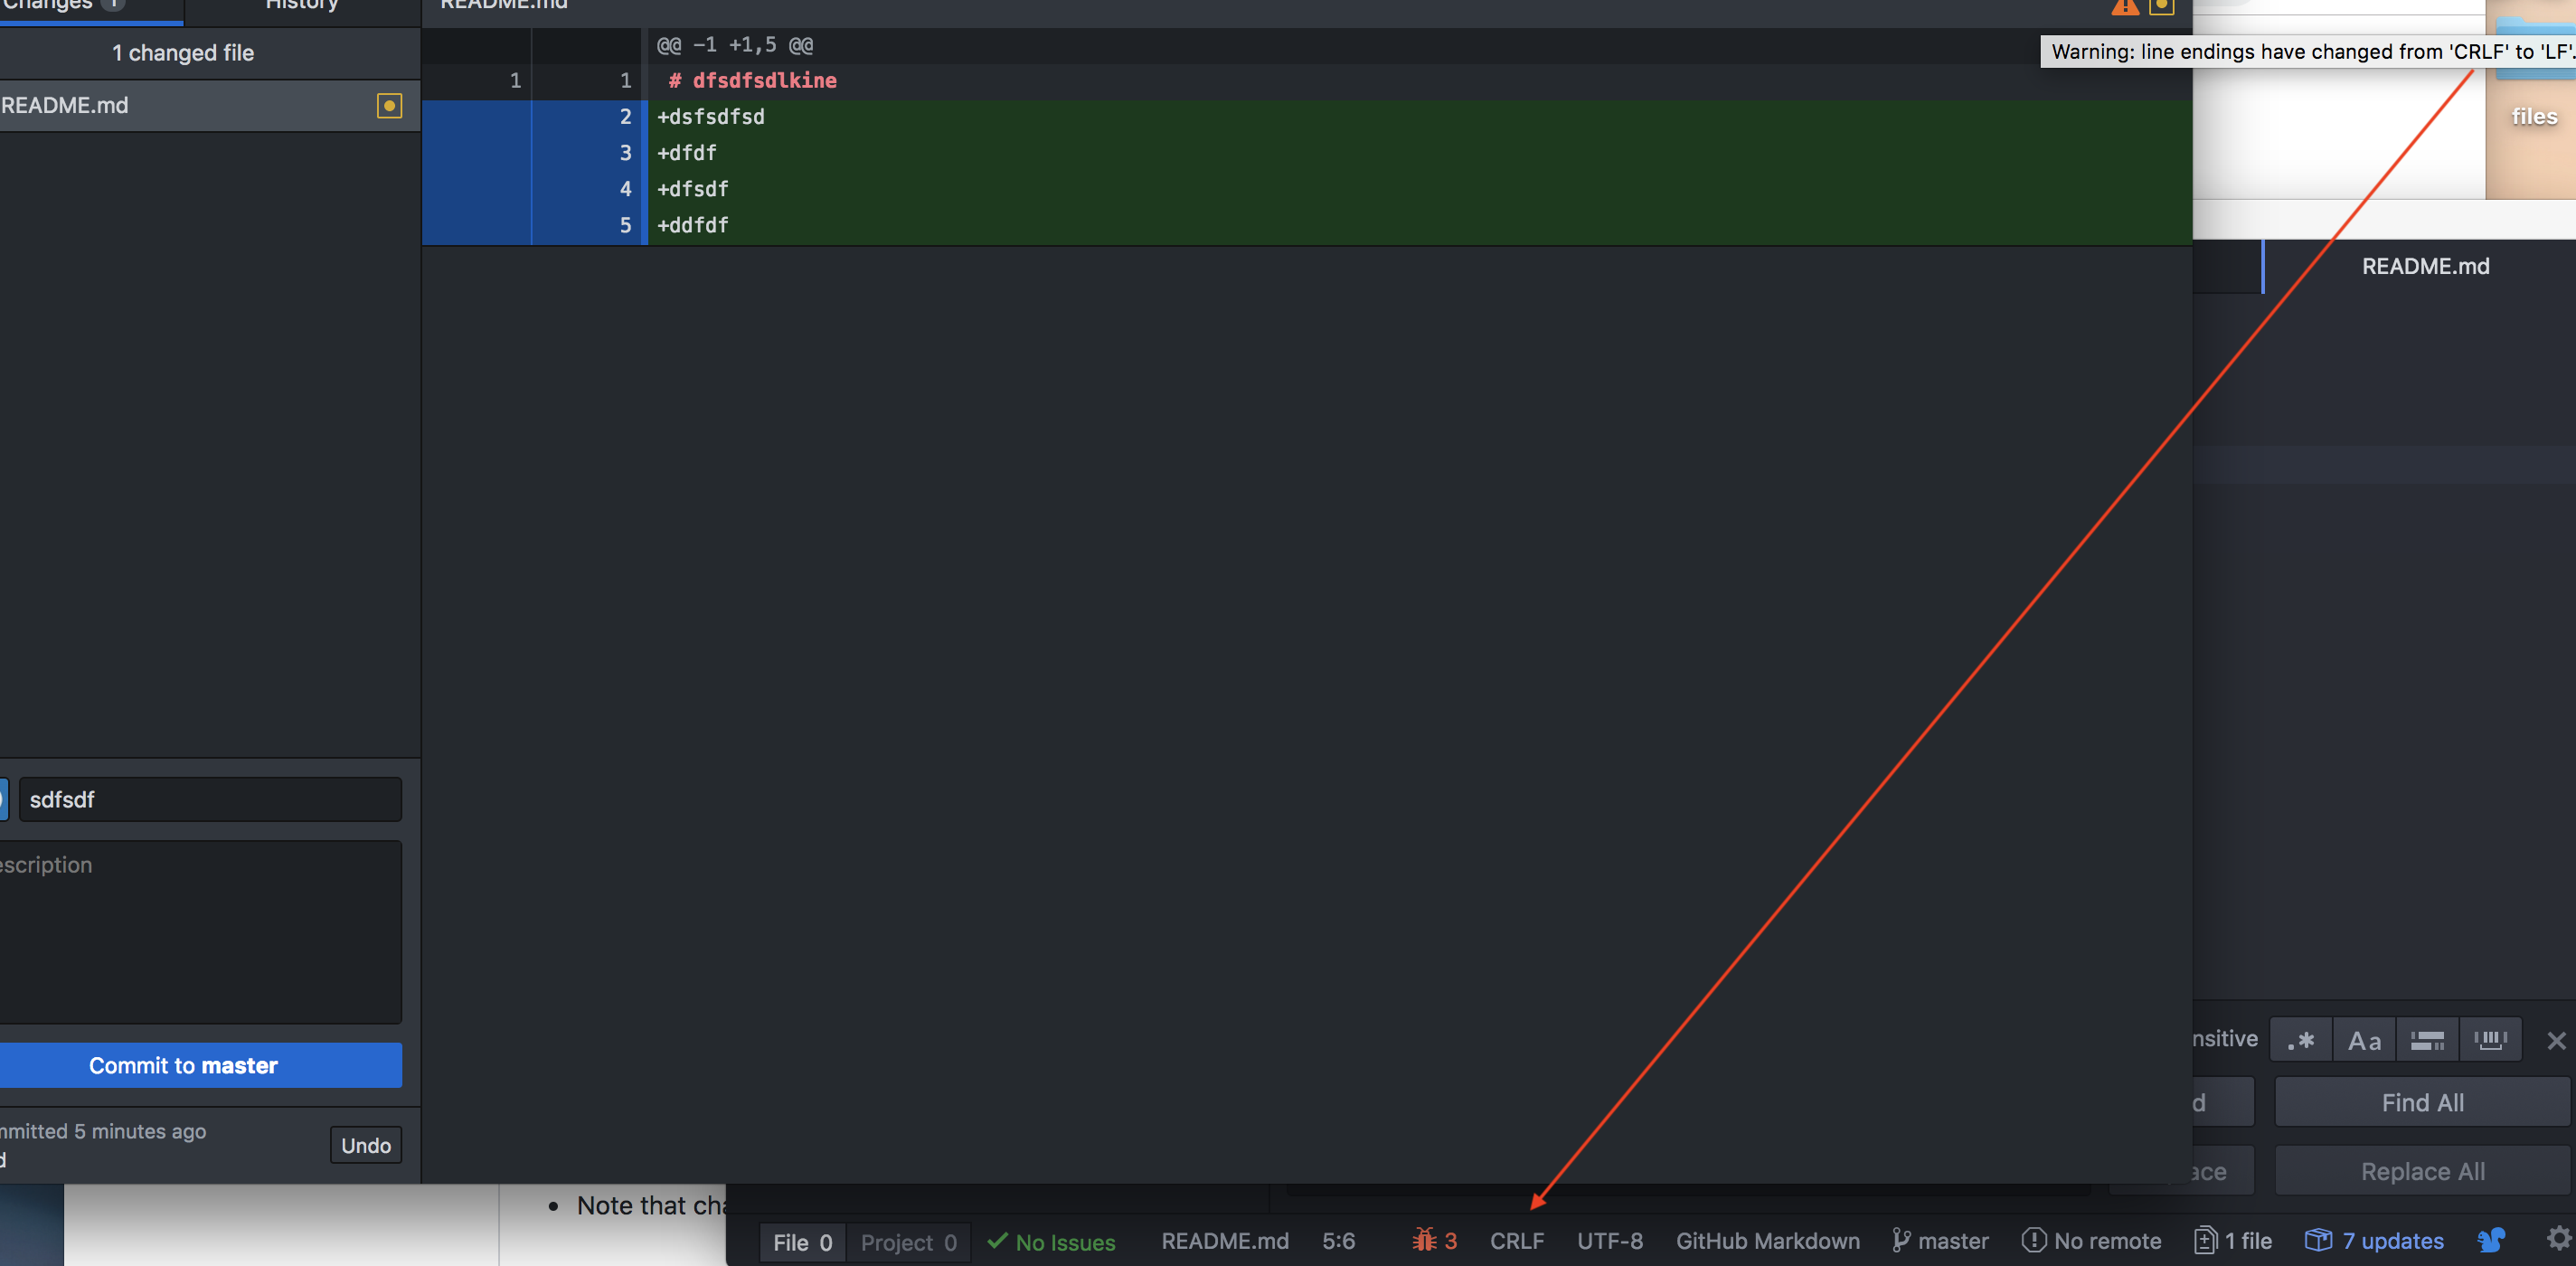The height and width of the screenshot is (1266, 2576).
Task: Open CRLF line ending selector
Action: [x=1516, y=1240]
